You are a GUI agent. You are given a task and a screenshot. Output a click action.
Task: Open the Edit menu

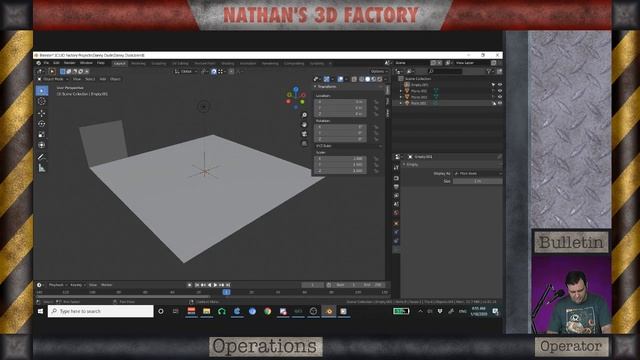click(x=56, y=63)
